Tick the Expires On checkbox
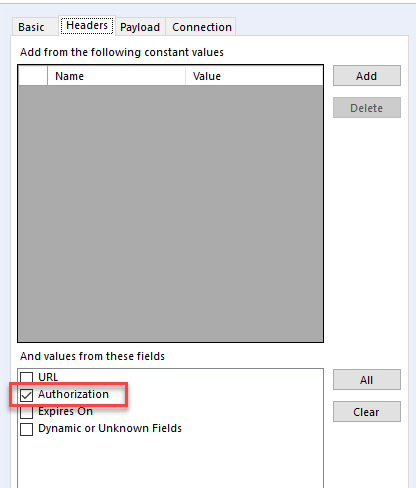The width and height of the screenshot is (416, 488). [x=26, y=412]
